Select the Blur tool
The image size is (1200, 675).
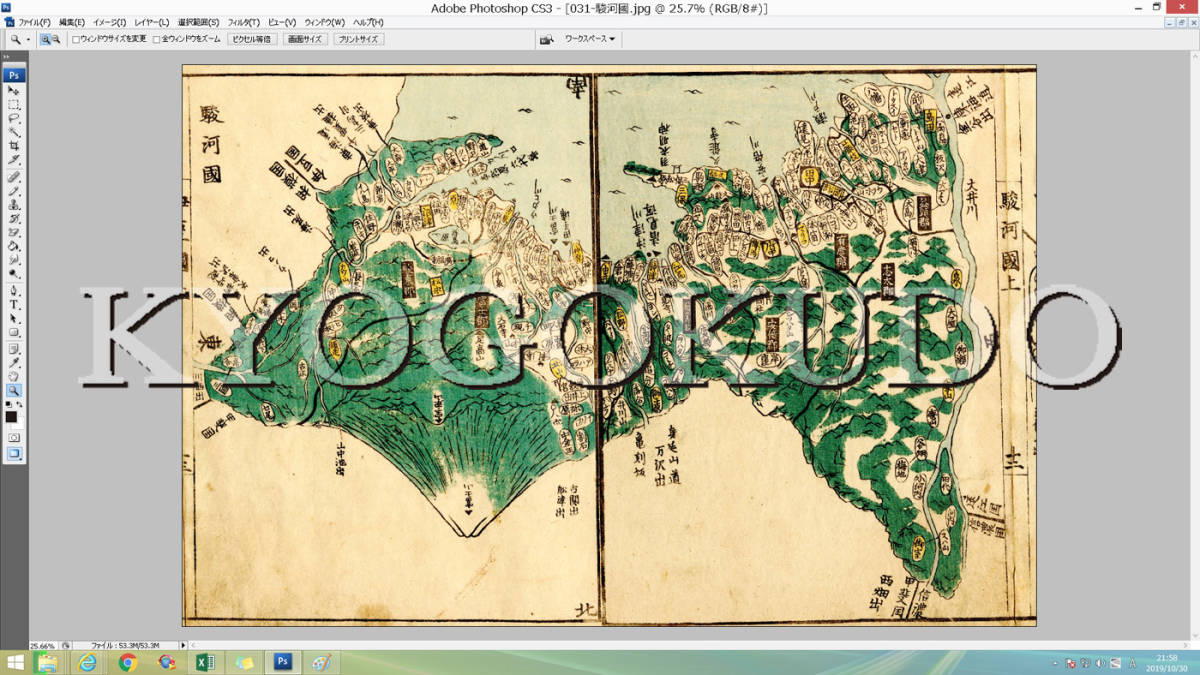[14, 260]
